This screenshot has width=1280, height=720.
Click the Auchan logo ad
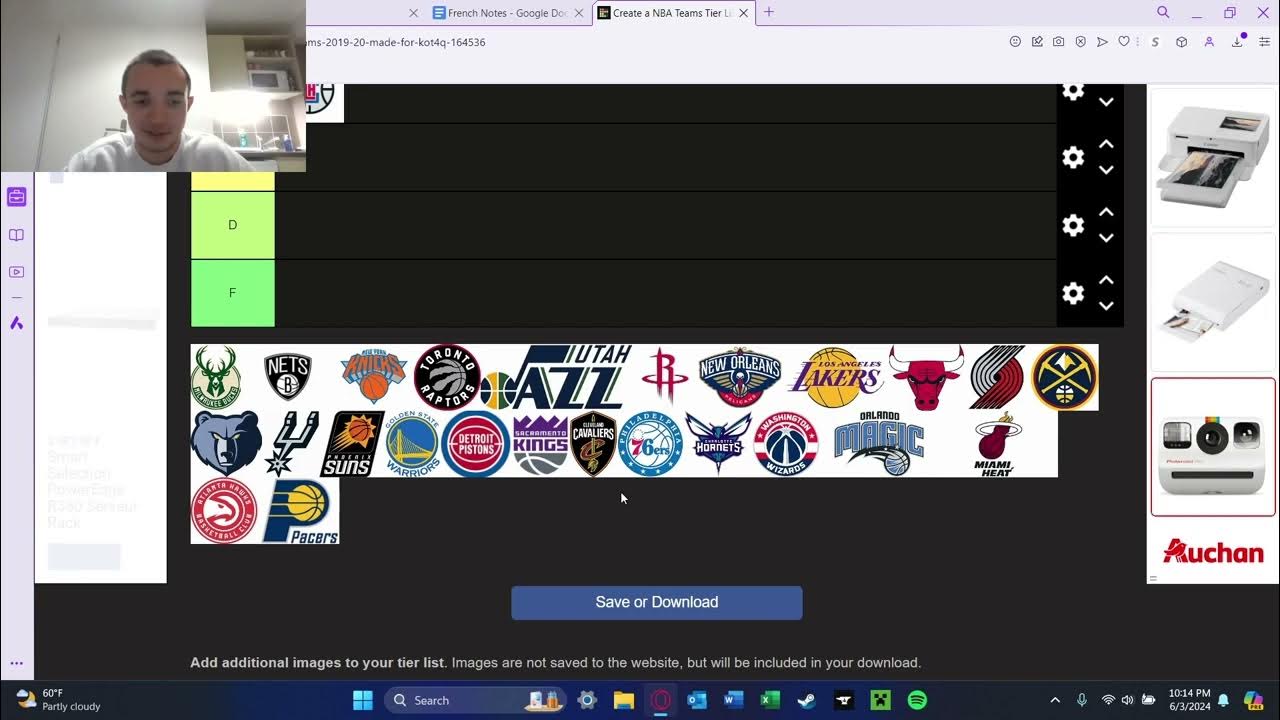click(x=1213, y=551)
